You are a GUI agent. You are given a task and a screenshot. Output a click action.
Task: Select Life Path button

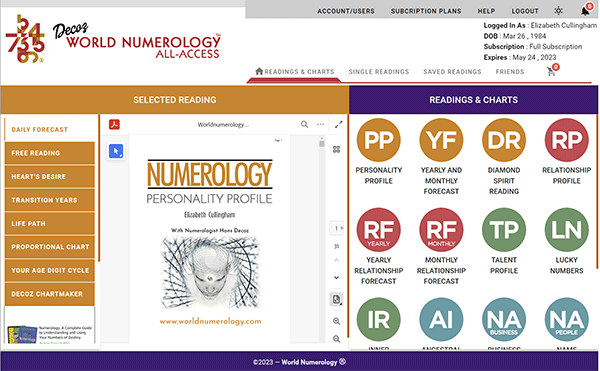coord(49,223)
